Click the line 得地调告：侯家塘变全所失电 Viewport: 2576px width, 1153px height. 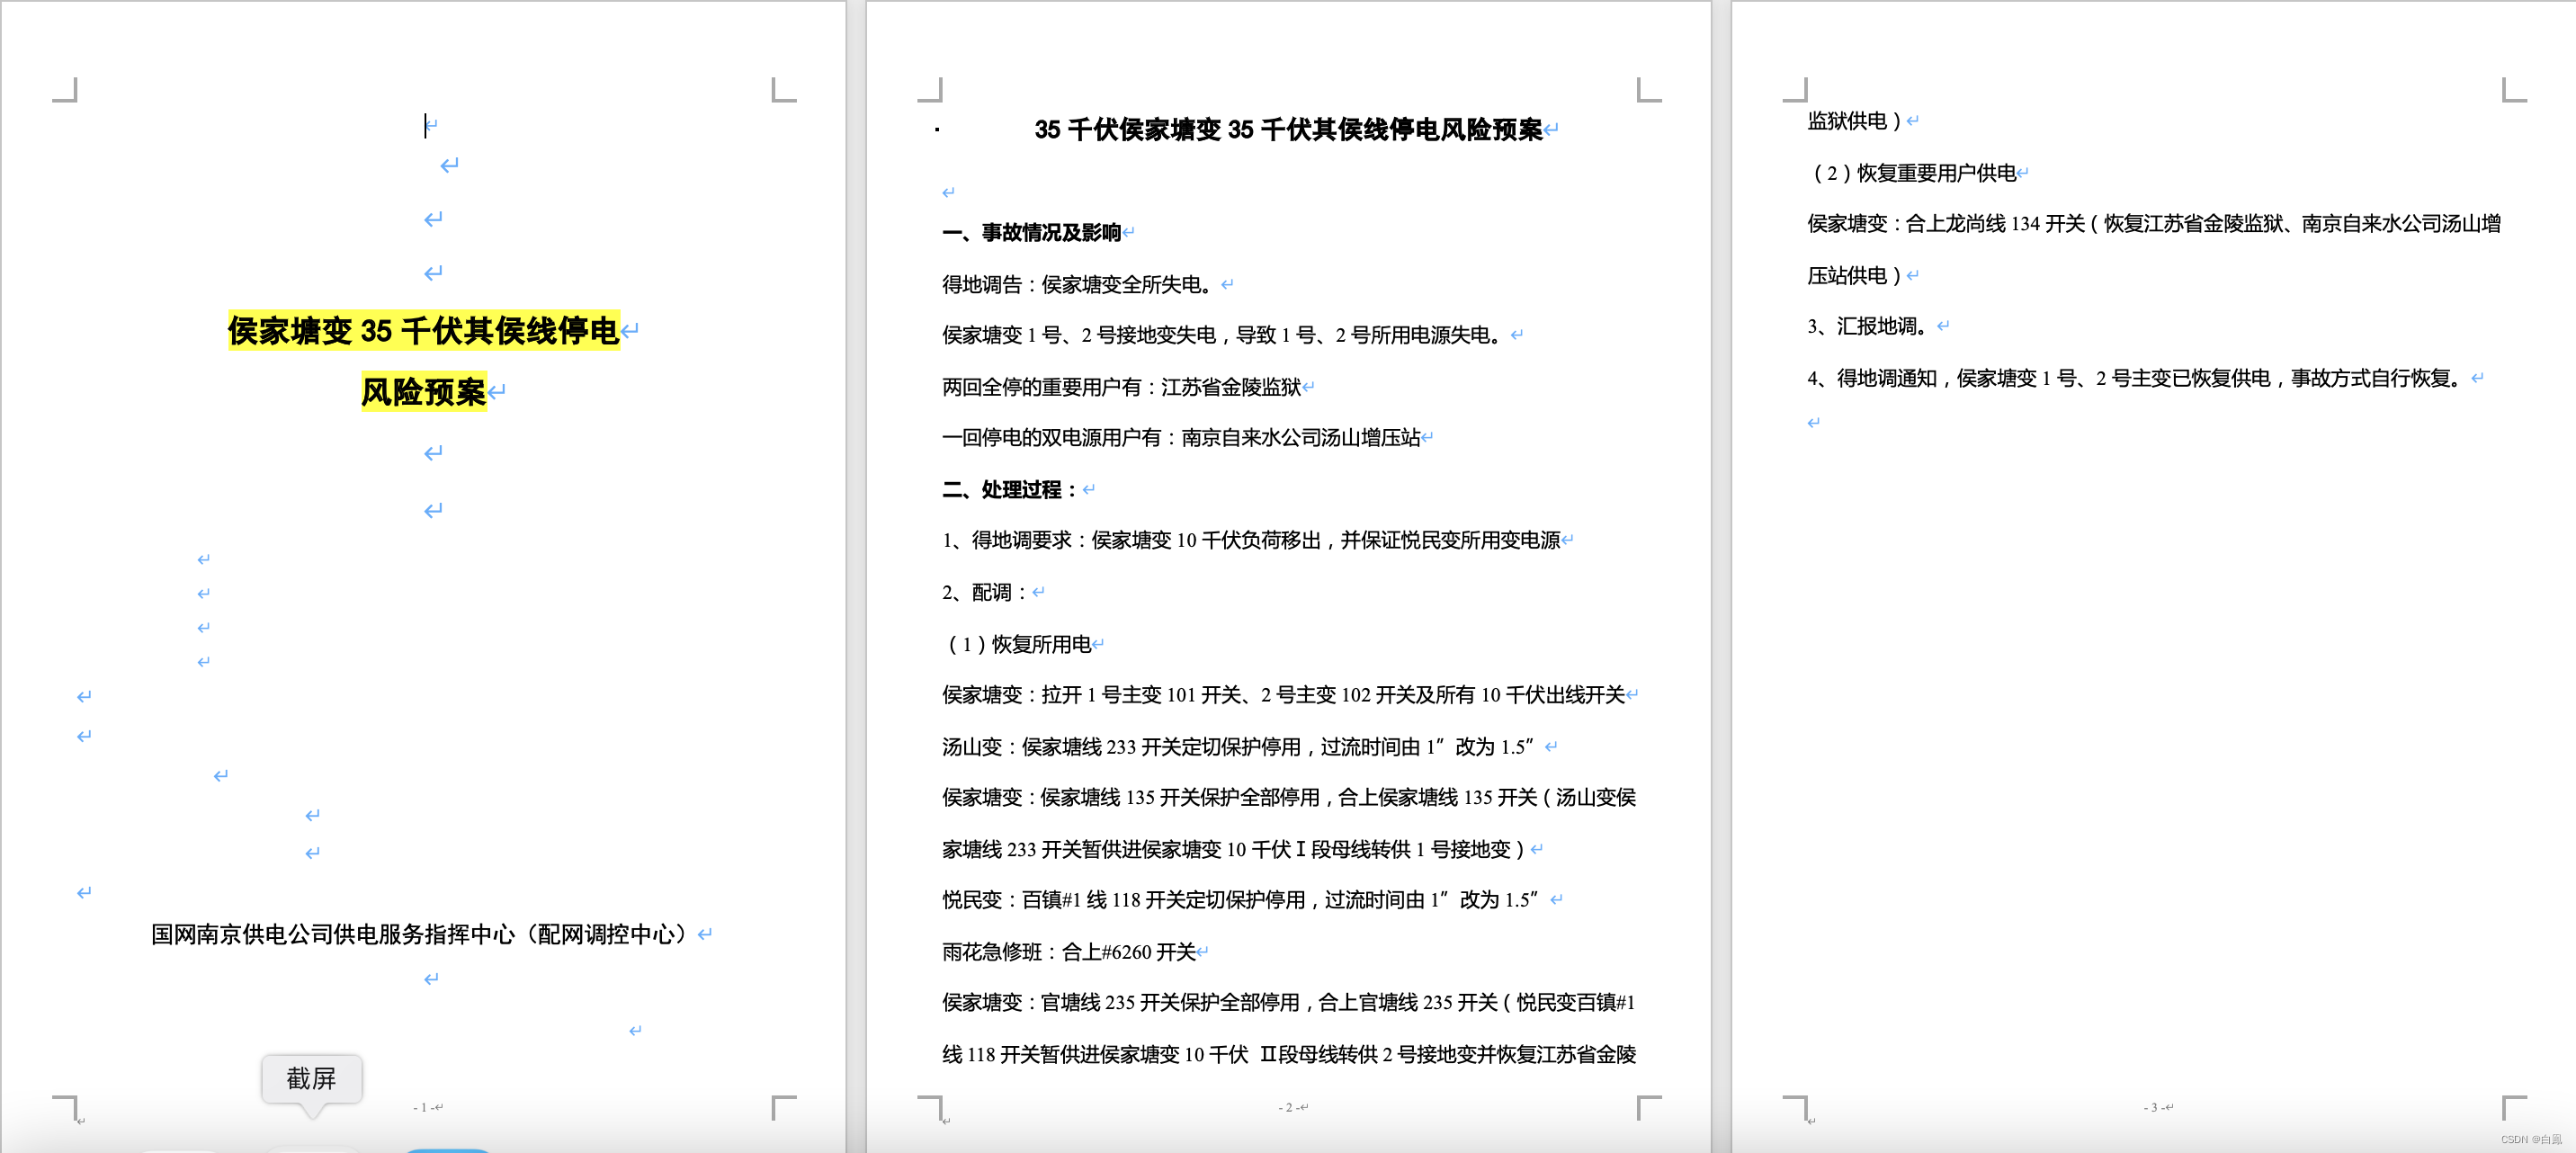tap(1076, 285)
